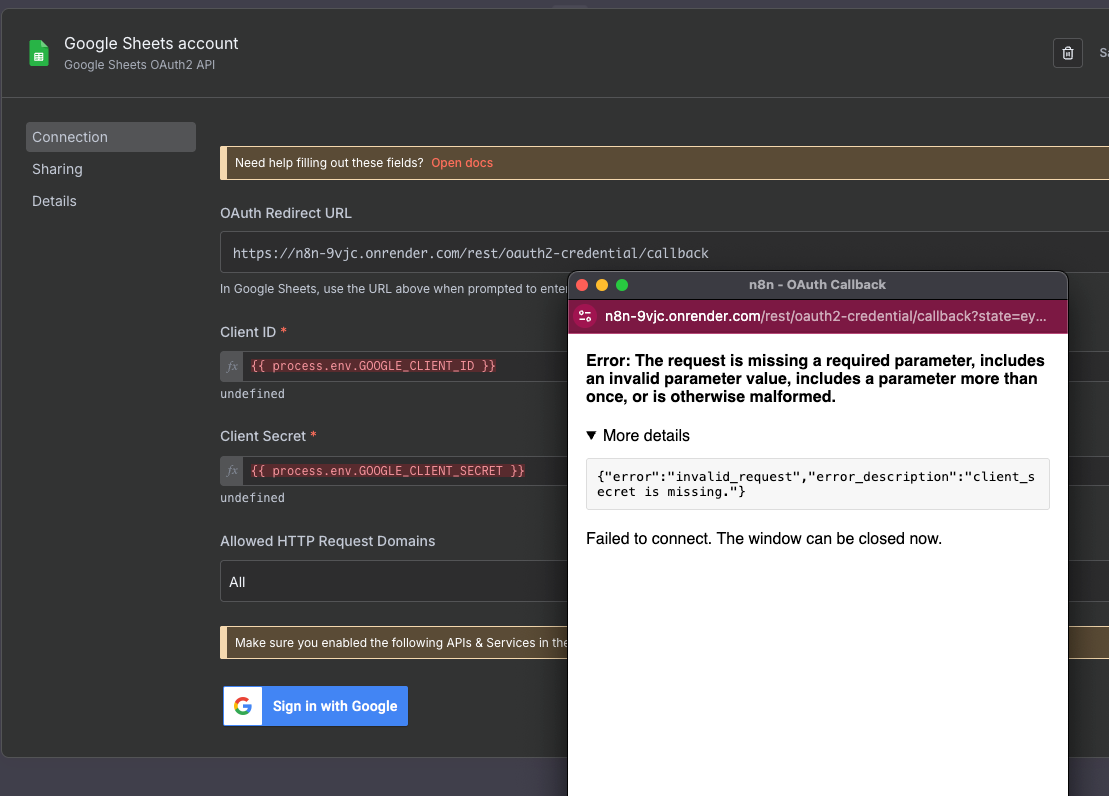The height and width of the screenshot is (796, 1109).
Task: Collapse the More details disclosure triangle
Action: click(592, 436)
